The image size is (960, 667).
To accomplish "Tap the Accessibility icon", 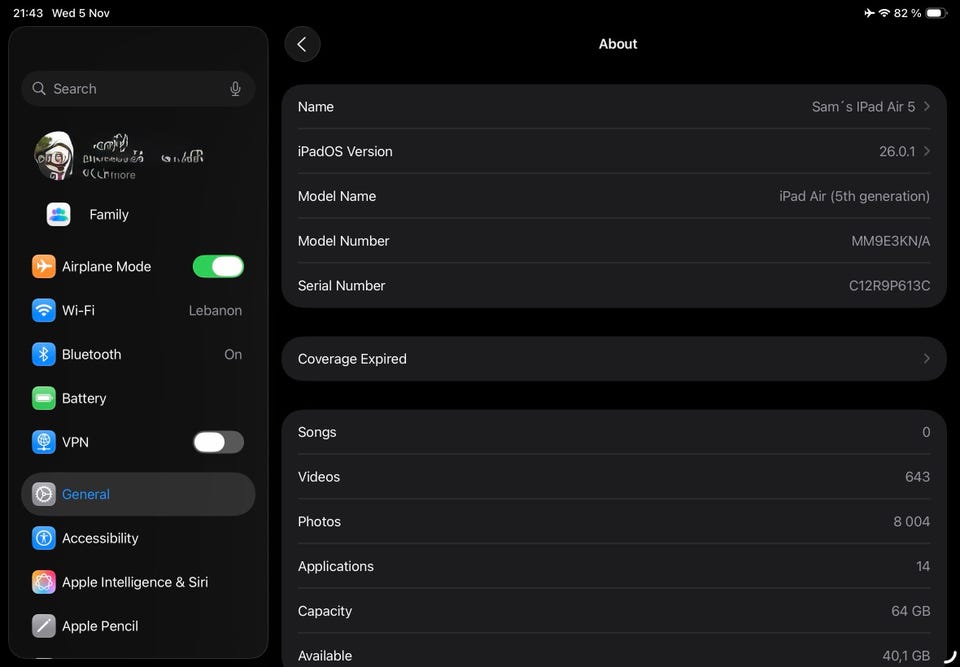I will click(43, 538).
